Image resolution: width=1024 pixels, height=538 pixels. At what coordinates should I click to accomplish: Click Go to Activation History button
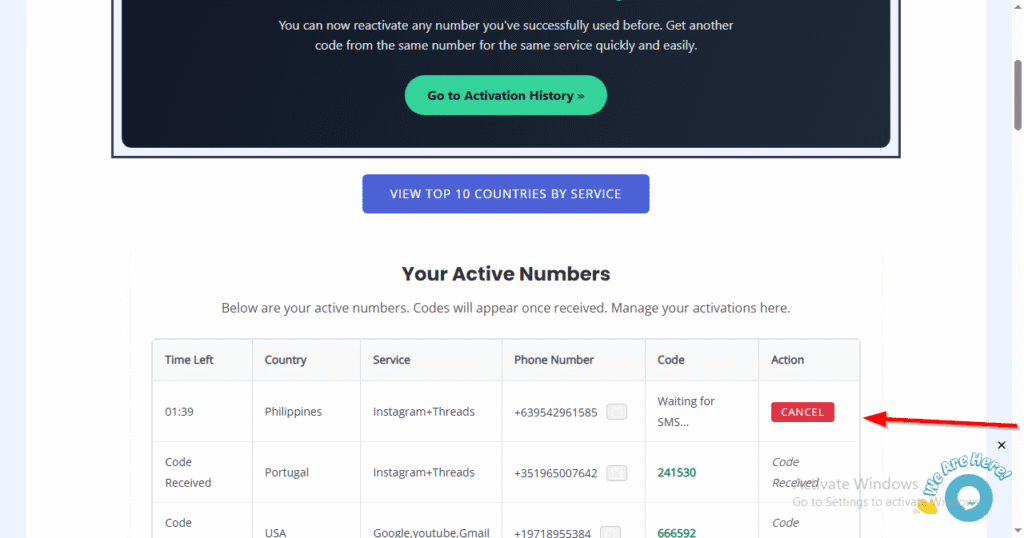(505, 96)
